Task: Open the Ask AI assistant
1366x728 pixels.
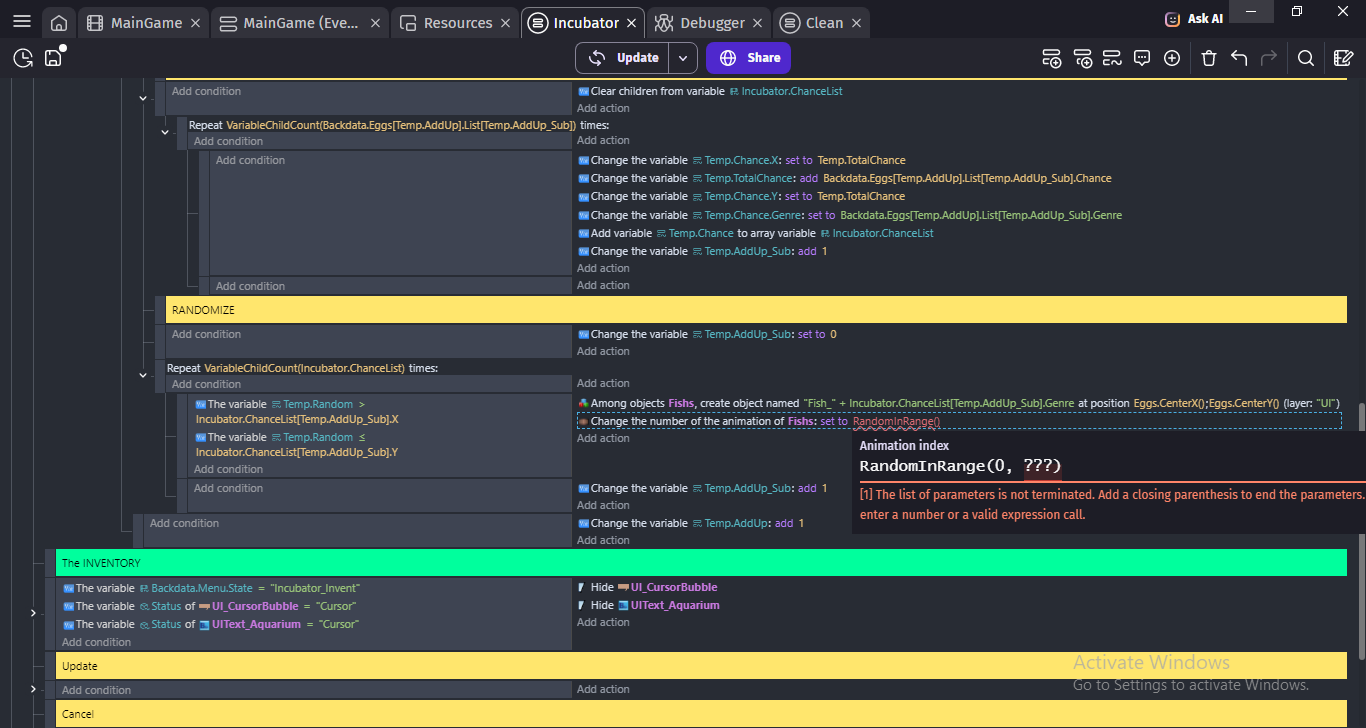Action: (x=1194, y=19)
